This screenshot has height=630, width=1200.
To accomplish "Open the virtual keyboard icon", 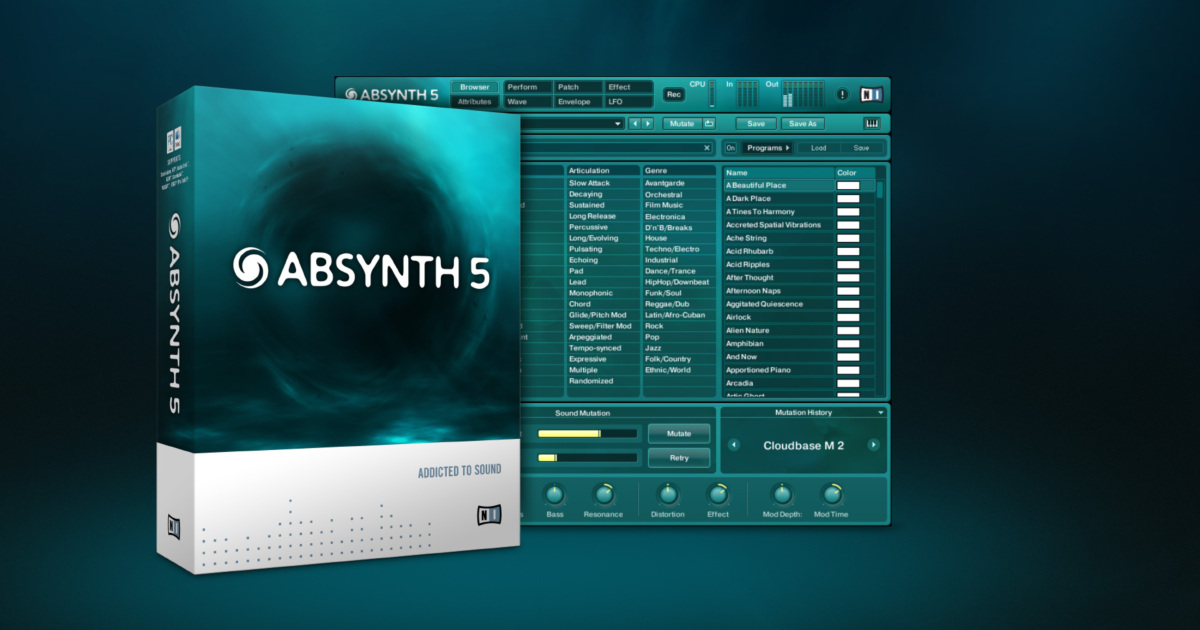I will click(872, 123).
